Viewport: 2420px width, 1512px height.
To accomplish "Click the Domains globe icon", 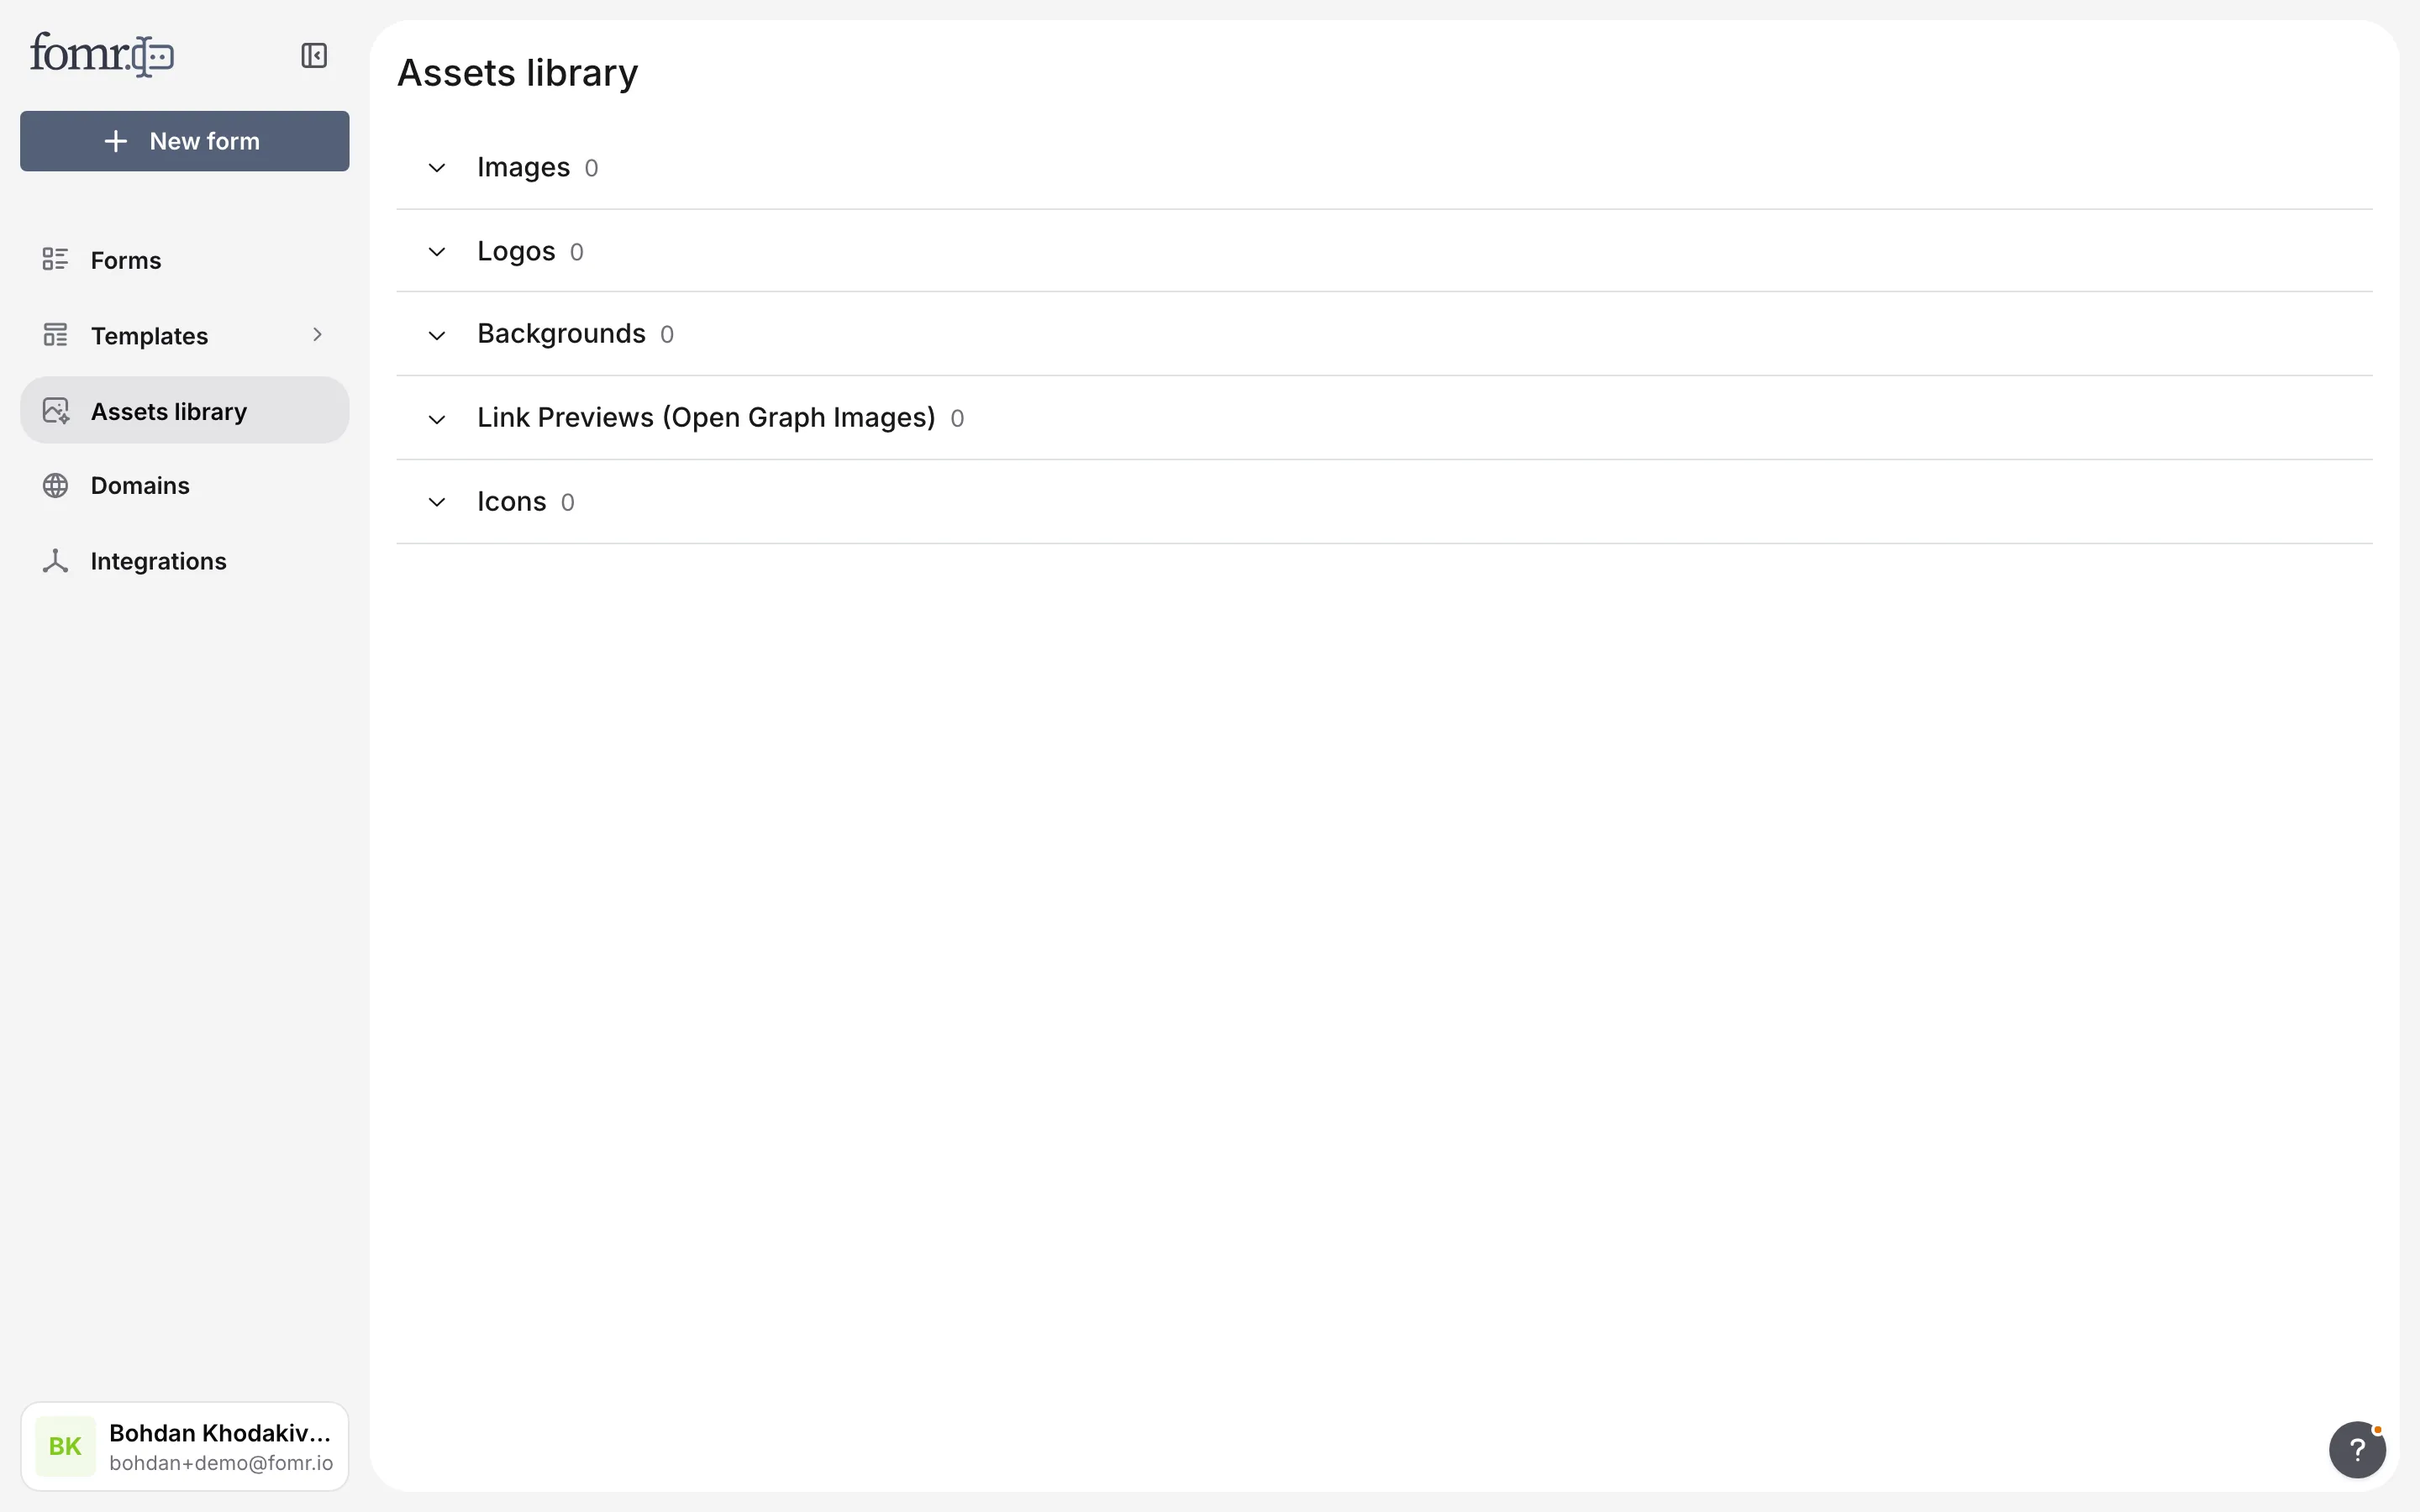I will coord(55,485).
